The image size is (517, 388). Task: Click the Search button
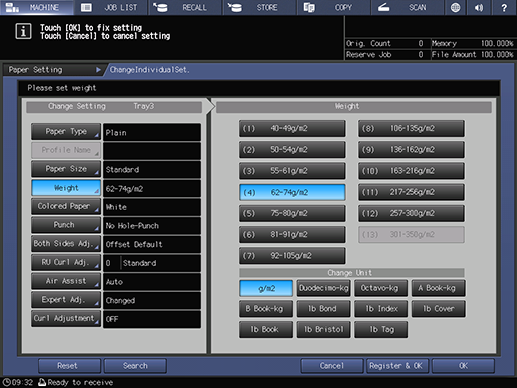tap(135, 366)
